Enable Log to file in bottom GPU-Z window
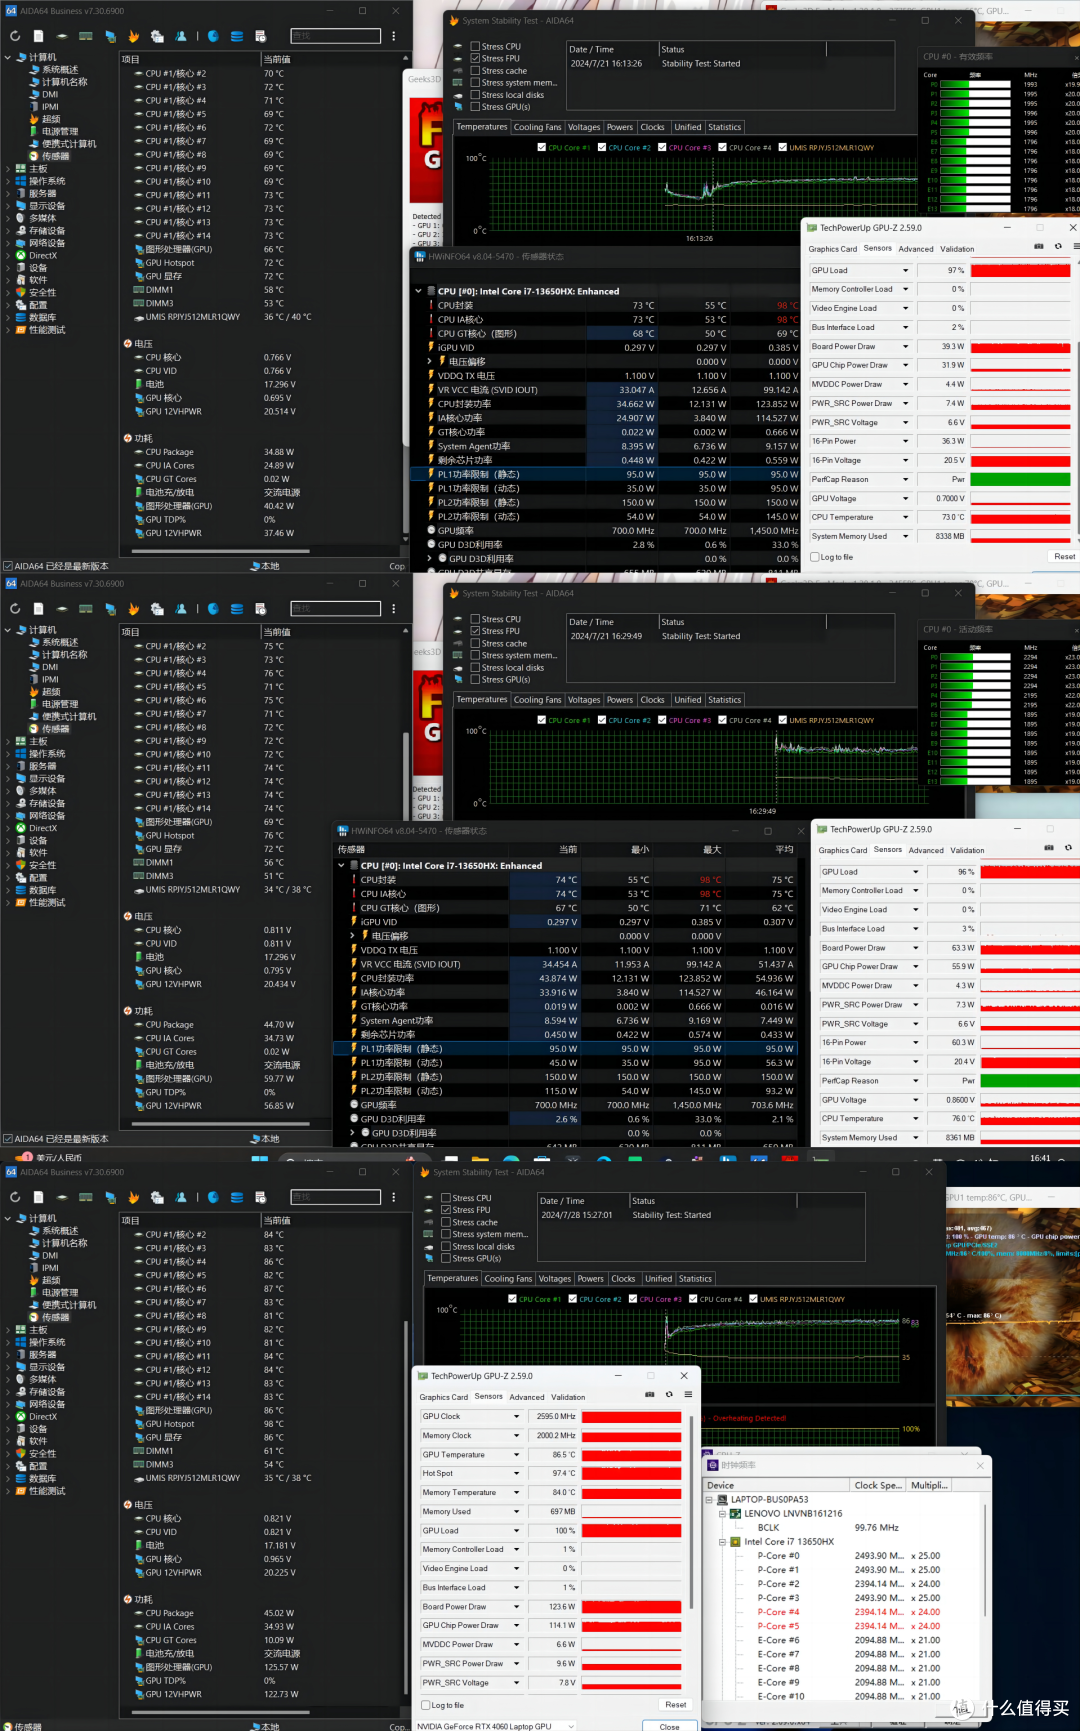 [x=424, y=1705]
